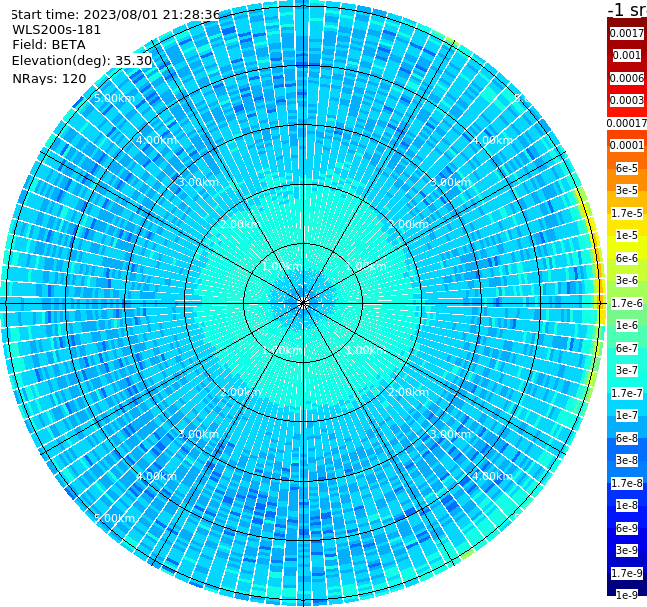Select the 1e-6 colorbar label
The width and height of the screenshot is (647, 607).
(627, 325)
